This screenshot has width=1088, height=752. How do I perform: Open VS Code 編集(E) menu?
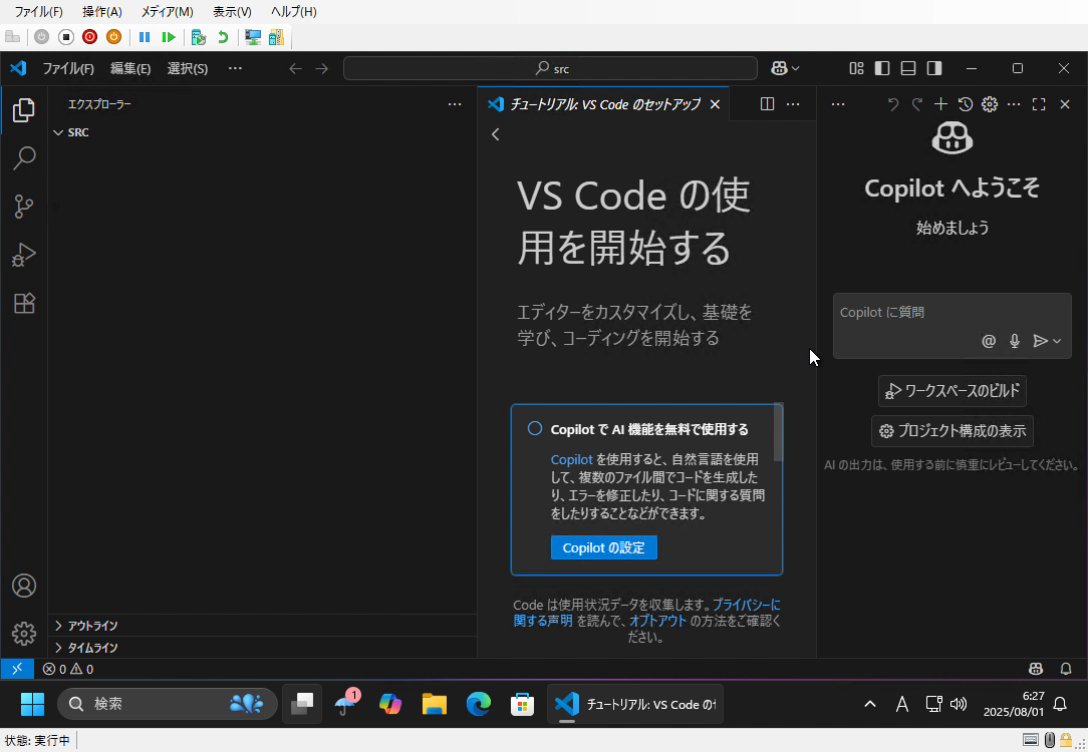click(x=130, y=68)
